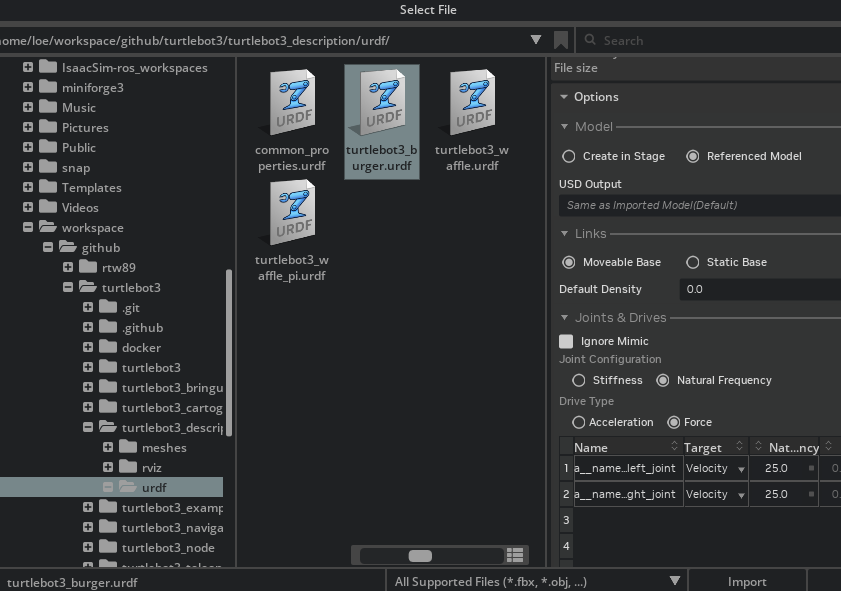Select rviz folder icon
This screenshot has width=841, height=591.
128,467
